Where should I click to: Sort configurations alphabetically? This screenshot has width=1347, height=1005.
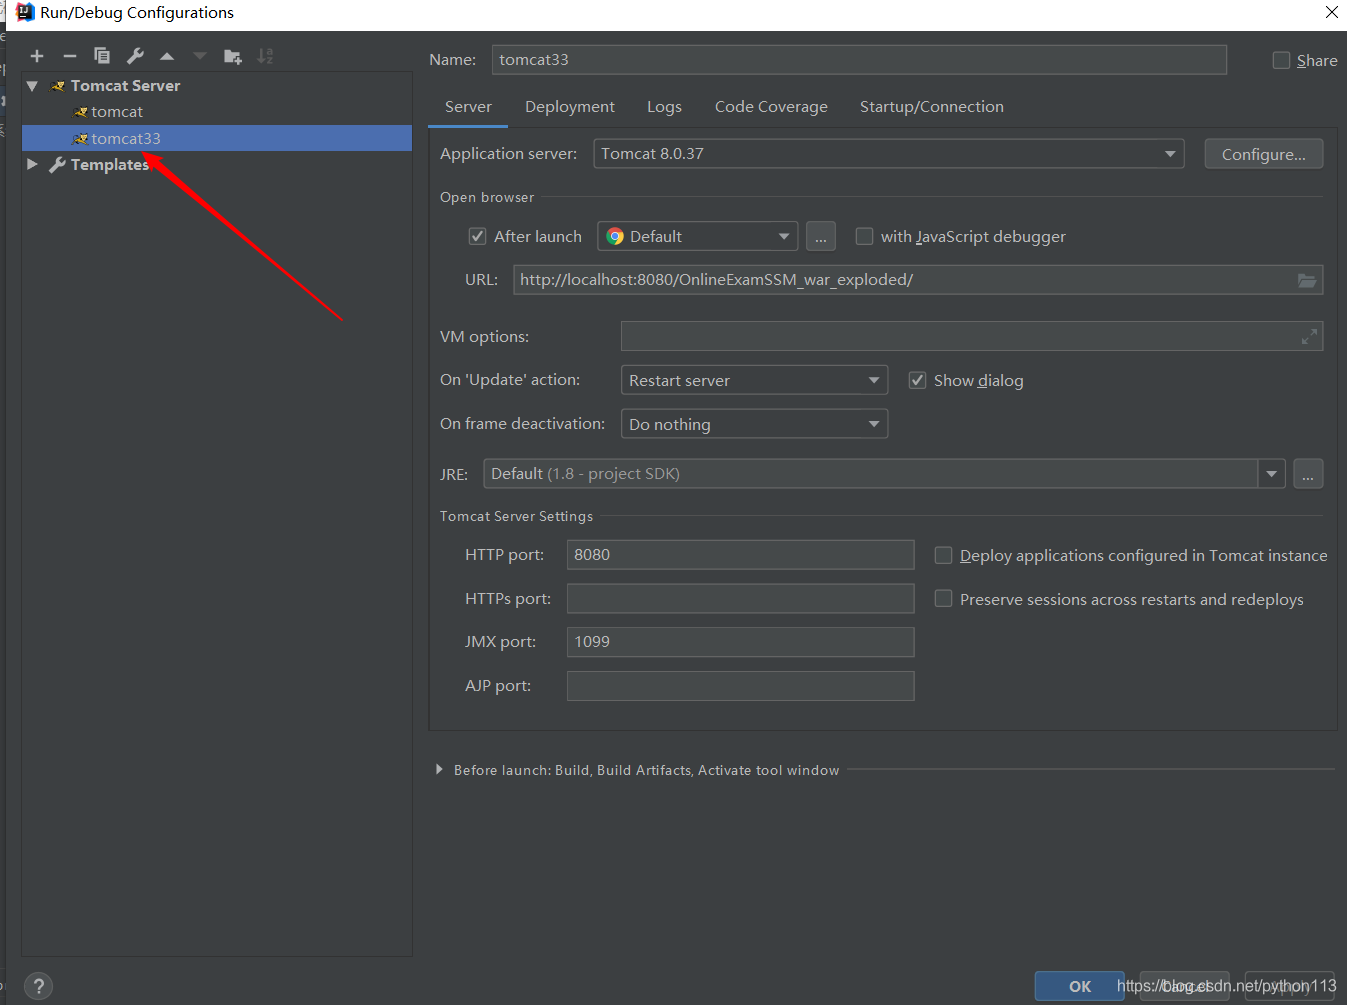[265, 56]
